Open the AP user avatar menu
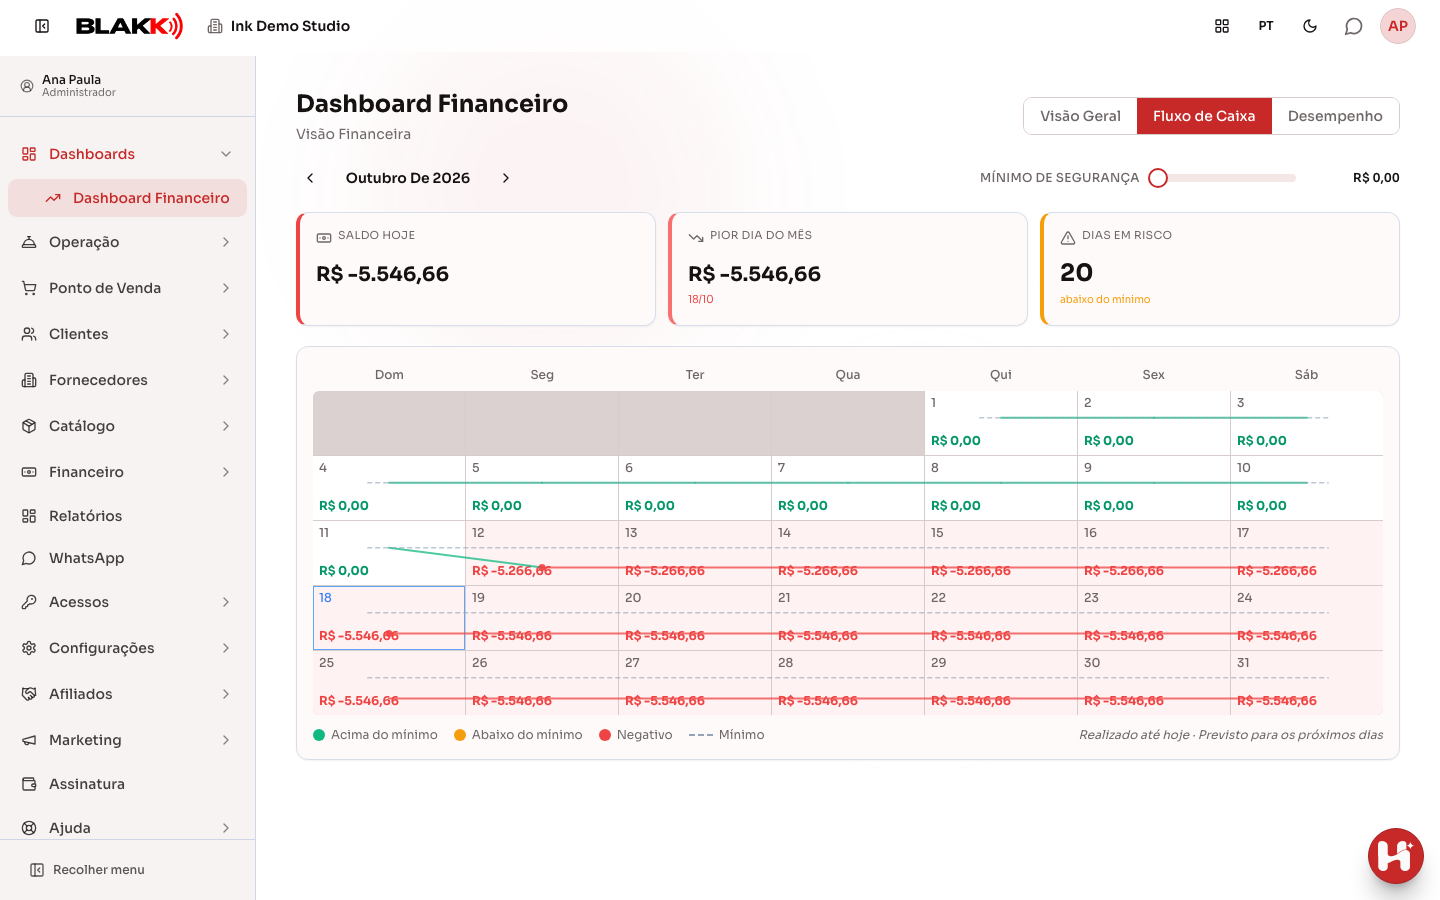 pyautogui.click(x=1398, y=26)
